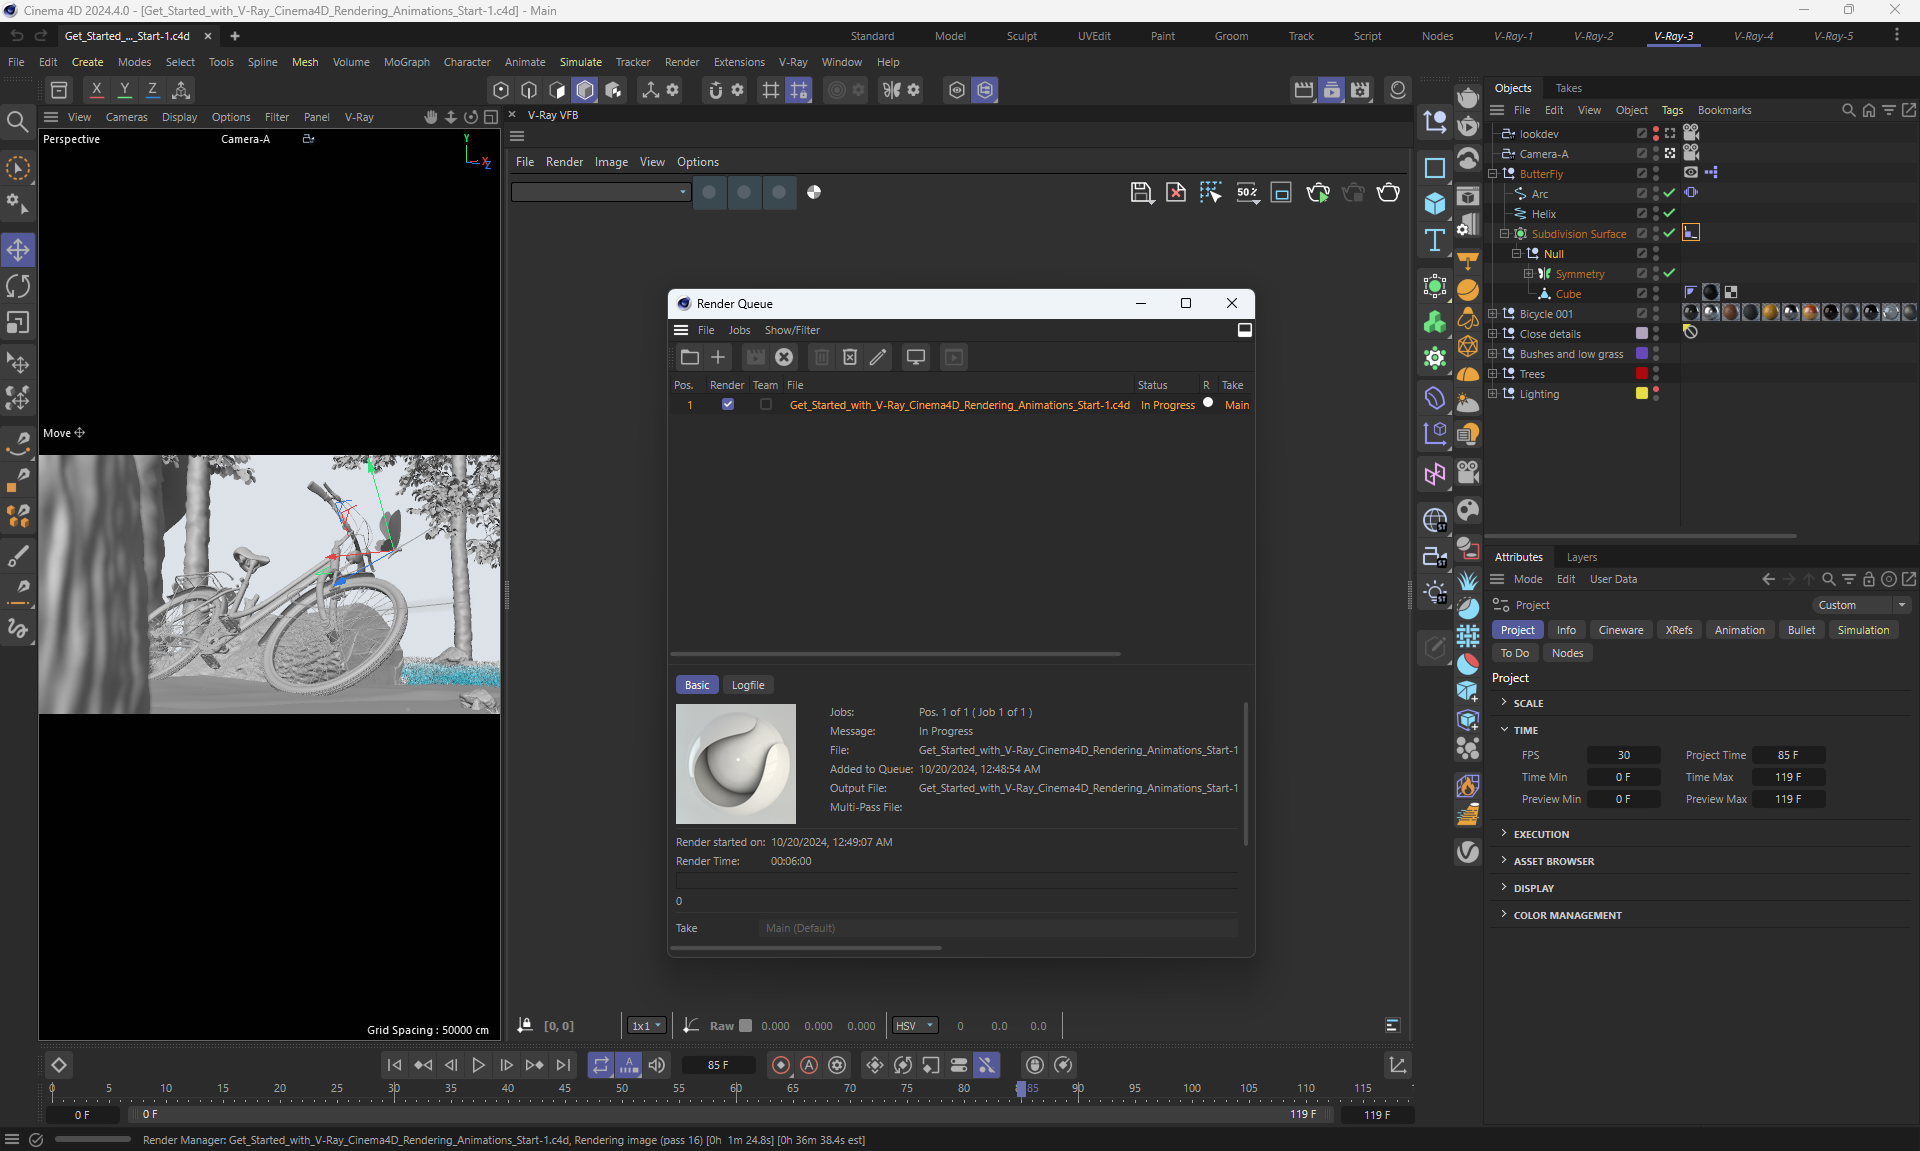
Task: Click the Move tool icon
Action: (x=18, y=250)
